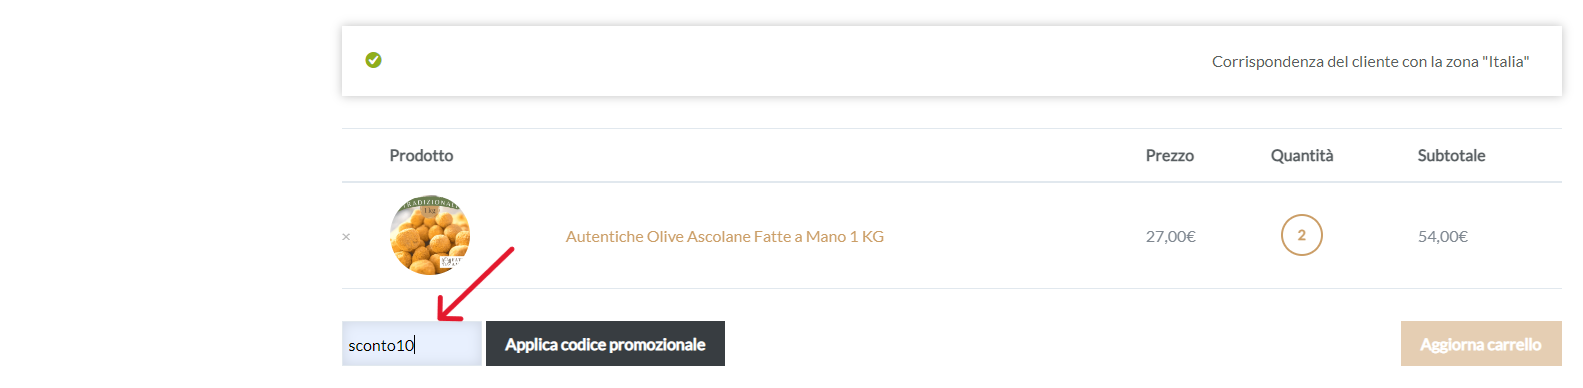Click the Prodotto column header

421,155
